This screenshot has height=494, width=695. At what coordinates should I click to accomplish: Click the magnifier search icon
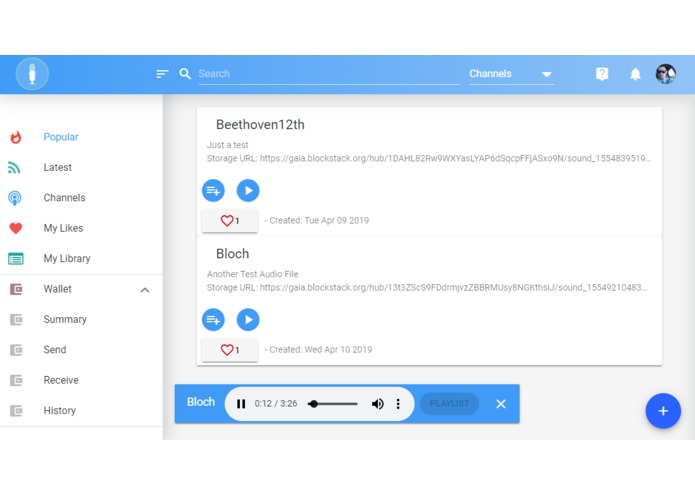pyautogui.click(x=185, y=74)
